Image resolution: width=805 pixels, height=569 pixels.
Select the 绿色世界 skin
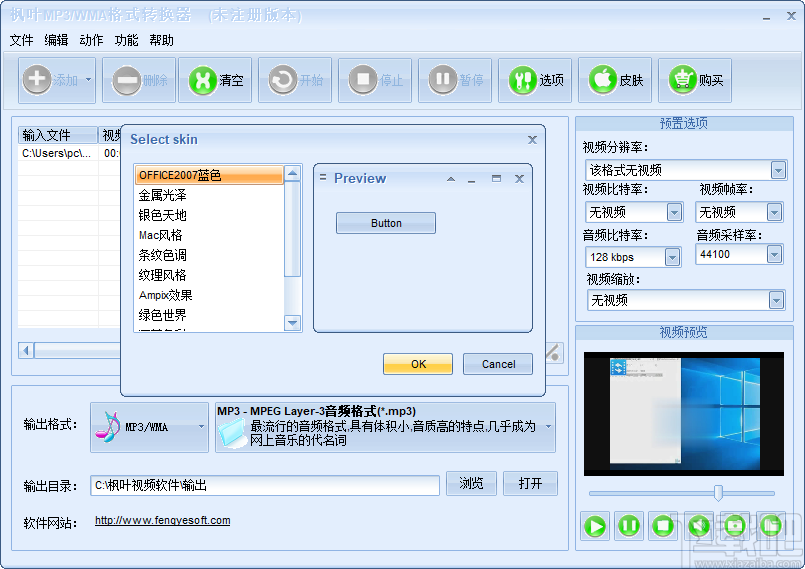(209, 315)
